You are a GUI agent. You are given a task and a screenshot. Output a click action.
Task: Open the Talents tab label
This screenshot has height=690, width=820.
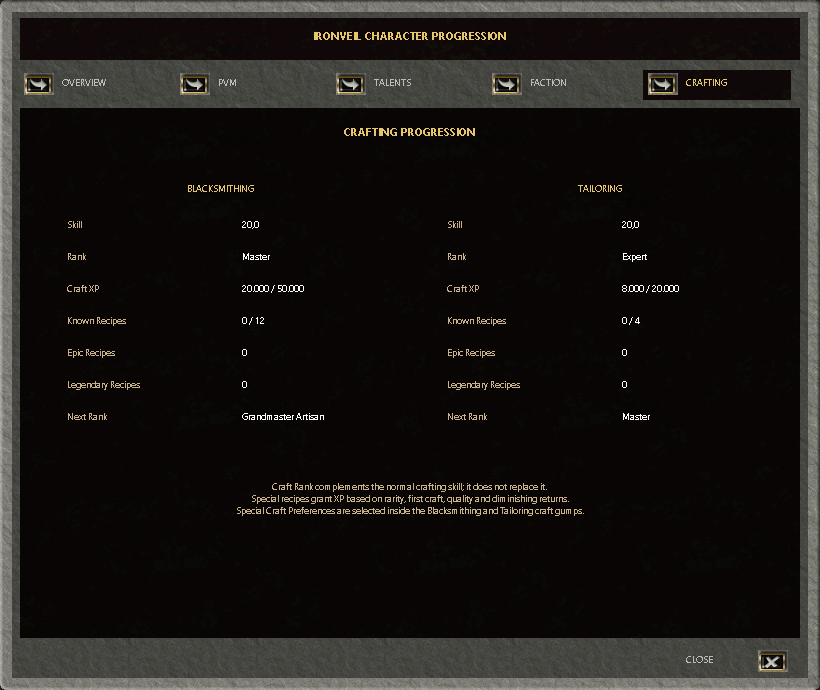point(392,83)
